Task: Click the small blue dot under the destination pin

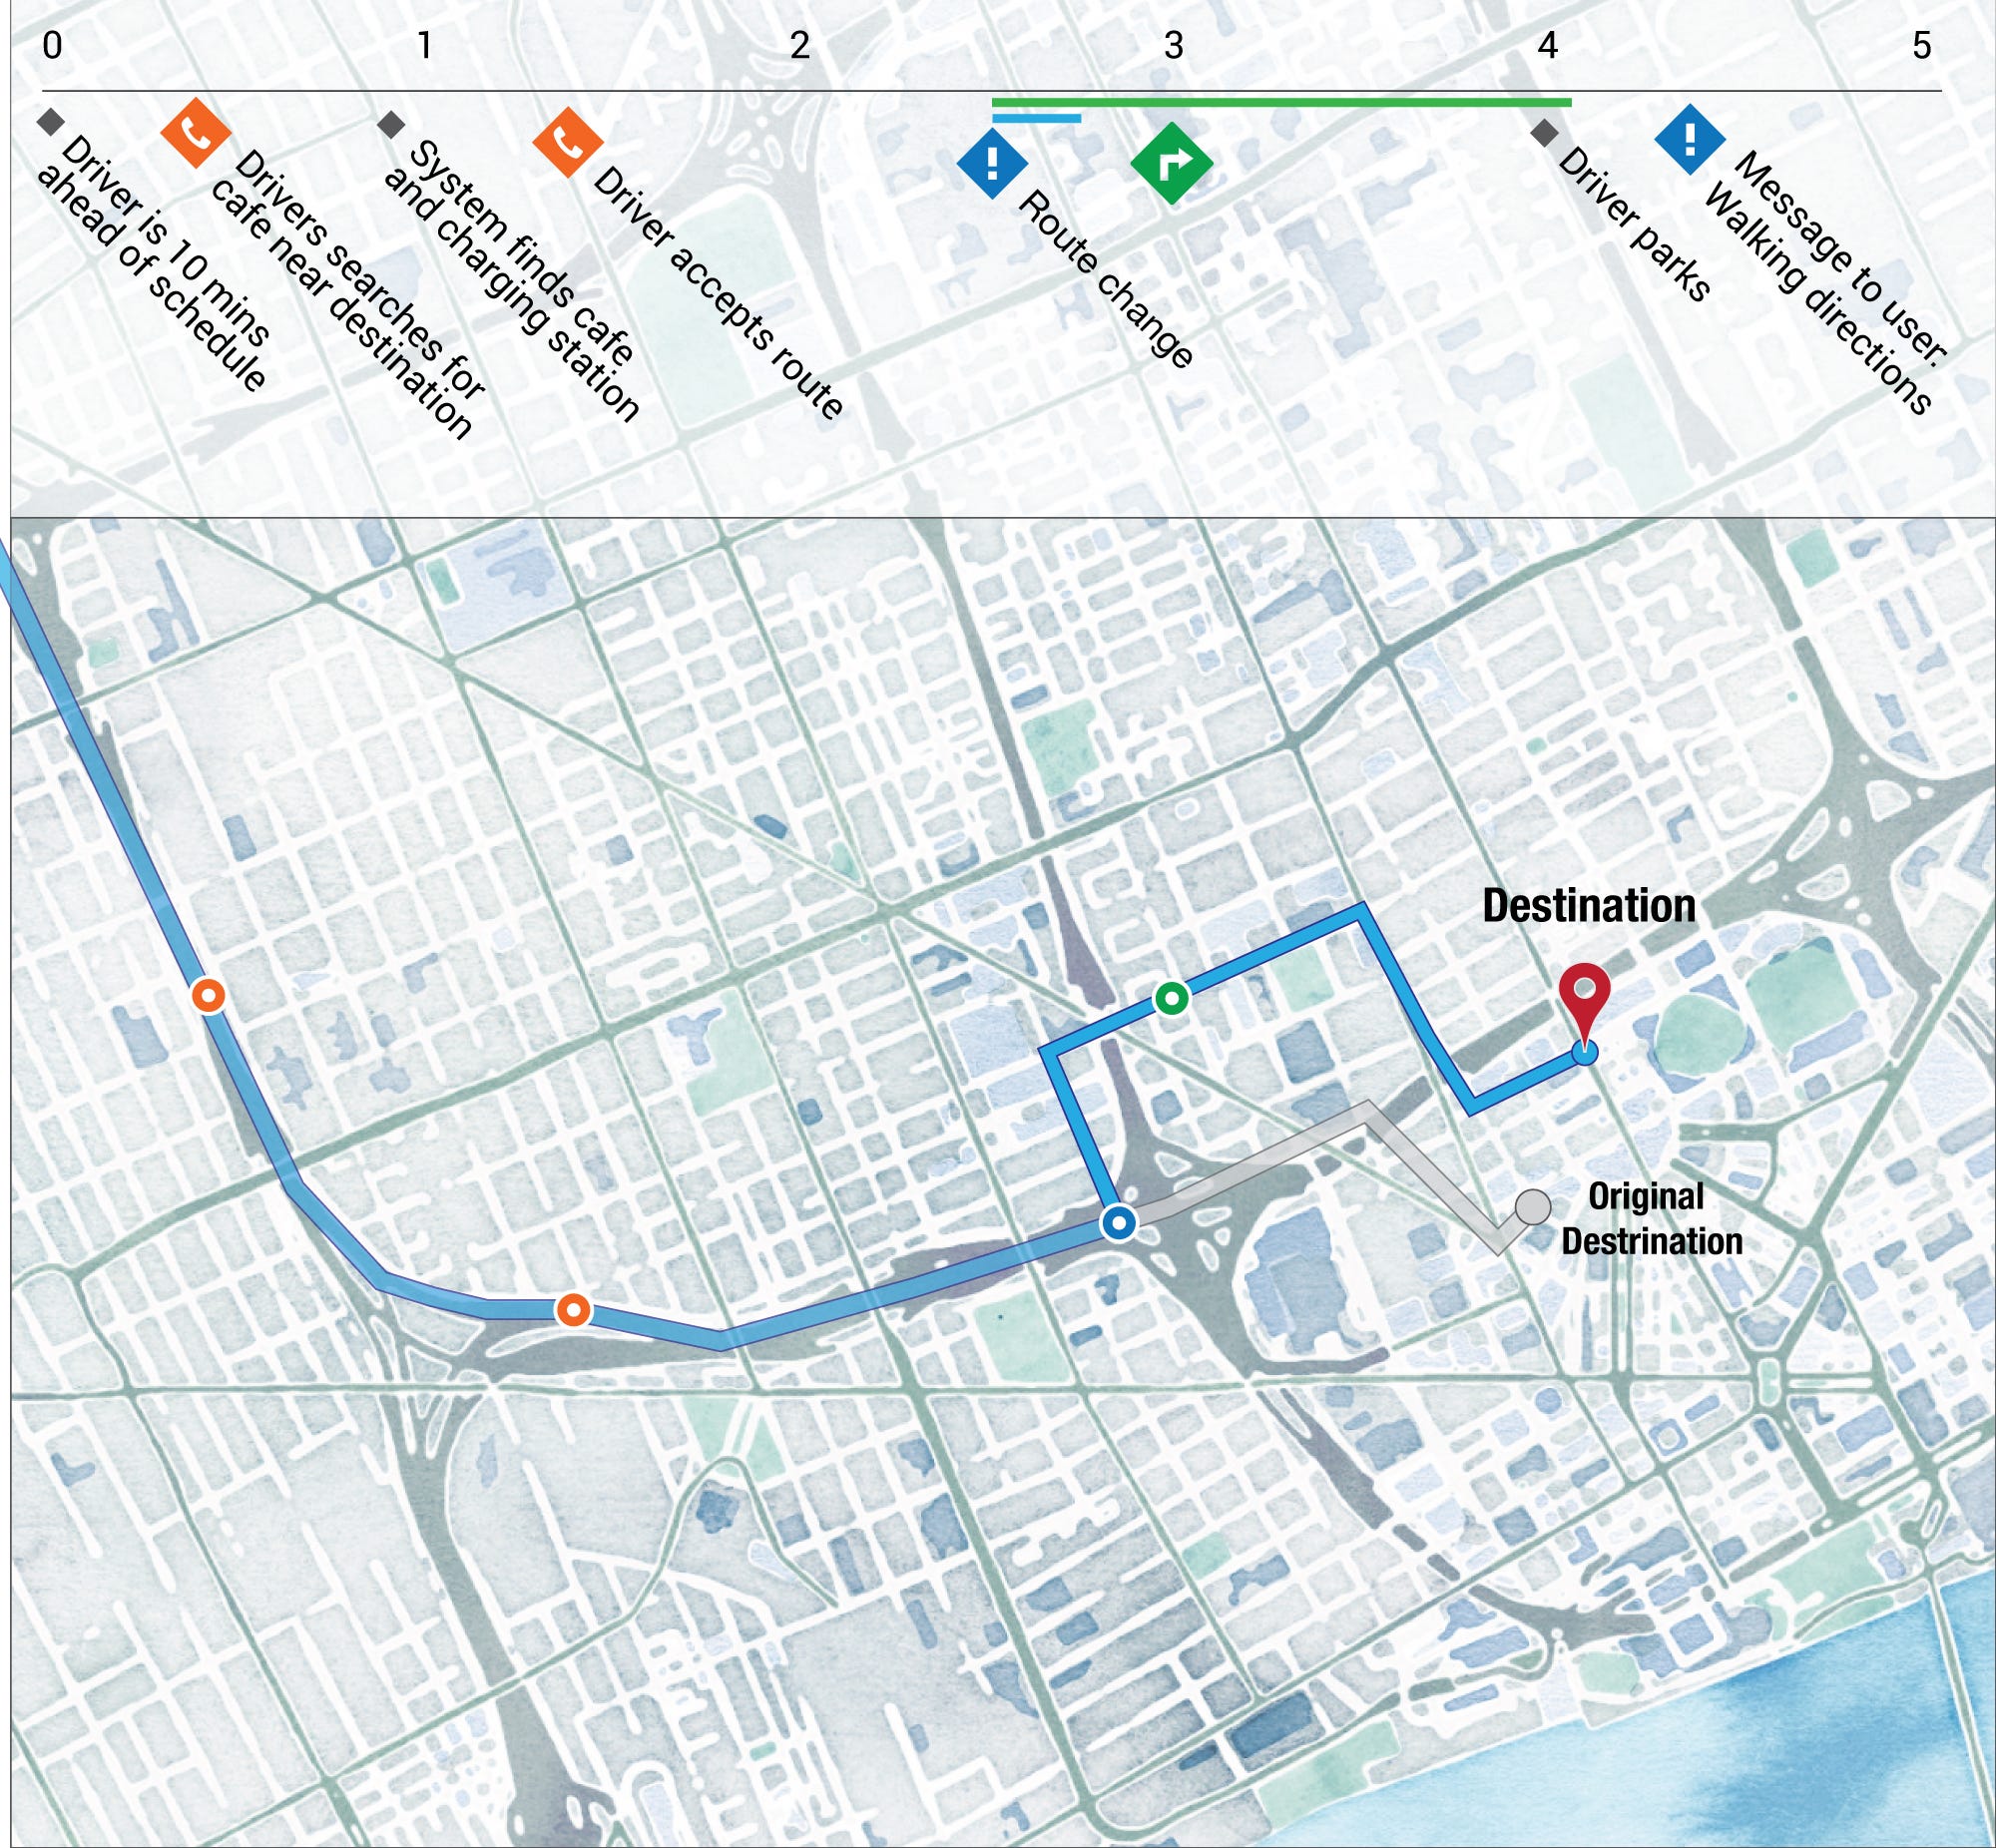Action: tap(1585, 1052)
